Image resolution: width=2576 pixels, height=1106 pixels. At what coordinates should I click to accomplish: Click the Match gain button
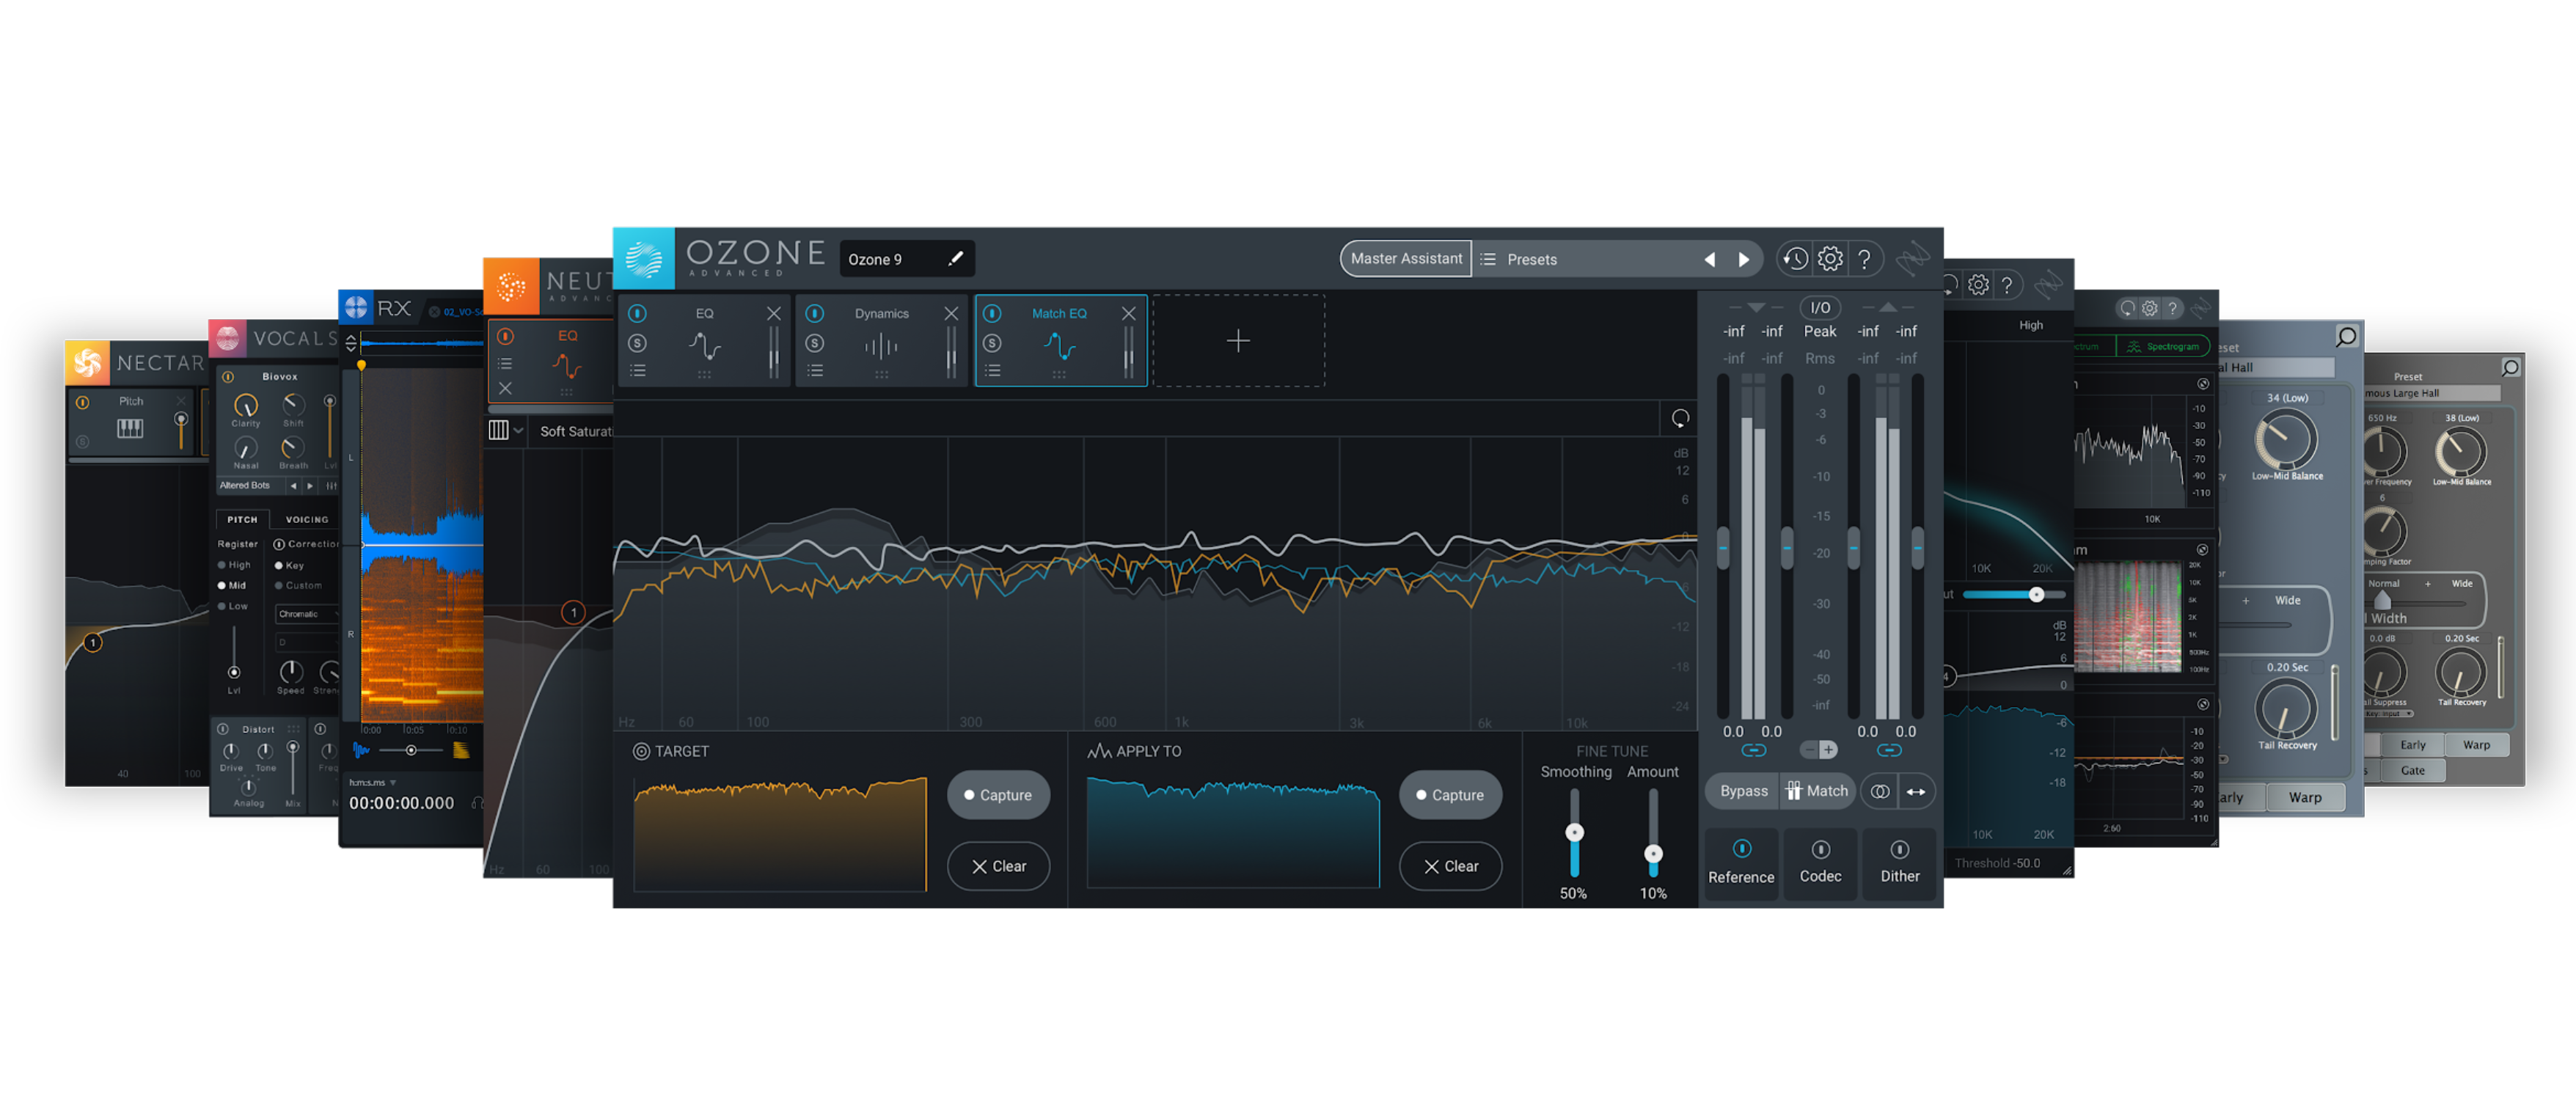(1817, 791)
